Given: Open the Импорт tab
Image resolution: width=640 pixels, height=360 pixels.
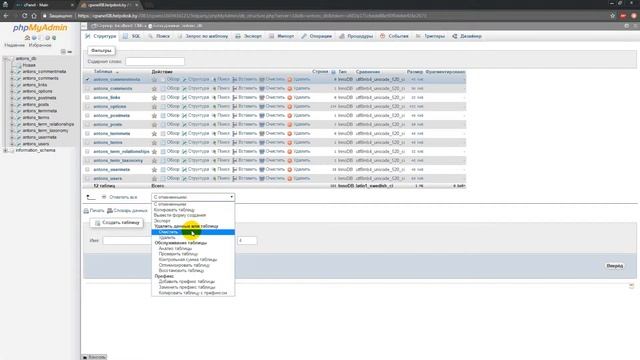Looking at the screenshot, I should click(282, 36).
